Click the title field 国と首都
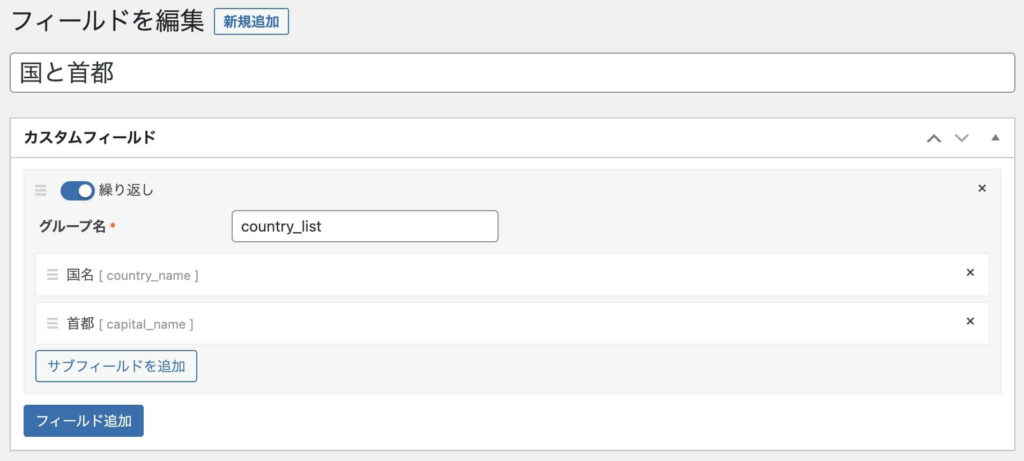 click(x=512, y=73)
